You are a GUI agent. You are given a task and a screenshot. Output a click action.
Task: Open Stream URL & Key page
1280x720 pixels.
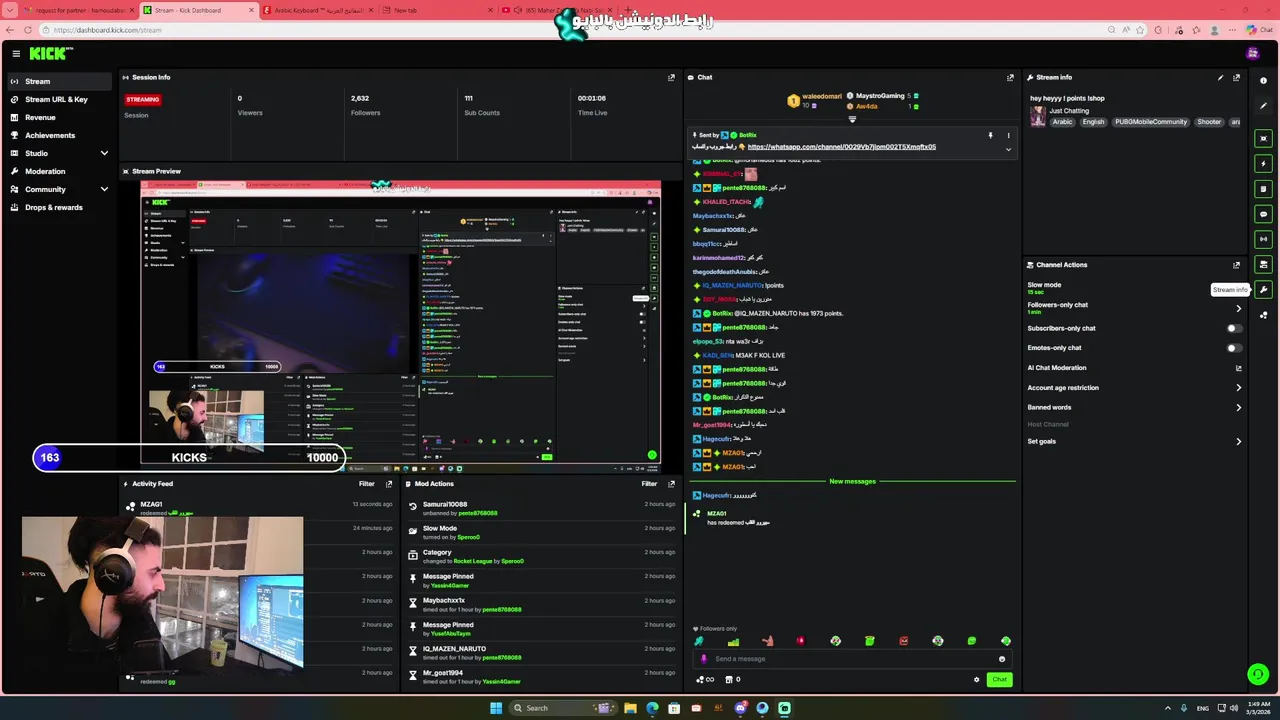pos(59,99)
